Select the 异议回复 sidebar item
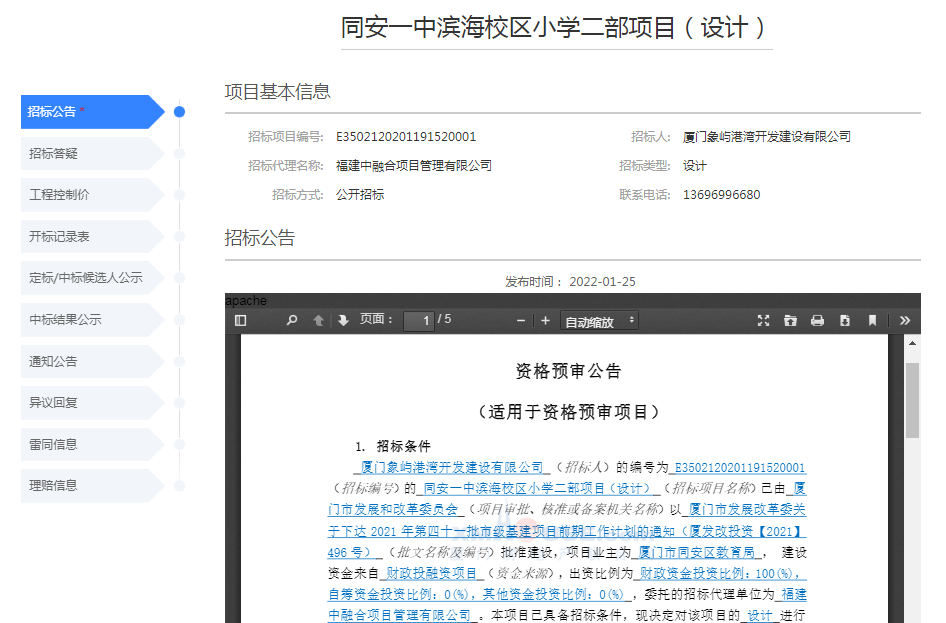 pos(90,403)
